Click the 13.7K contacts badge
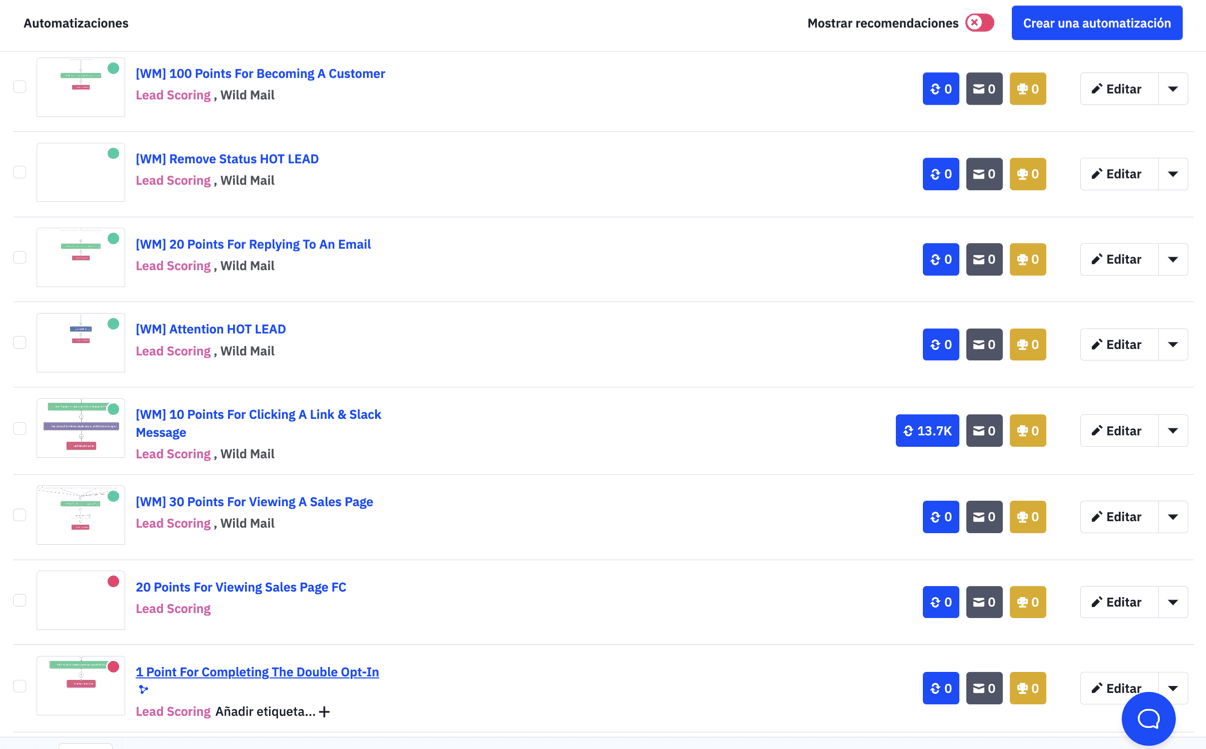 point(928,431)
